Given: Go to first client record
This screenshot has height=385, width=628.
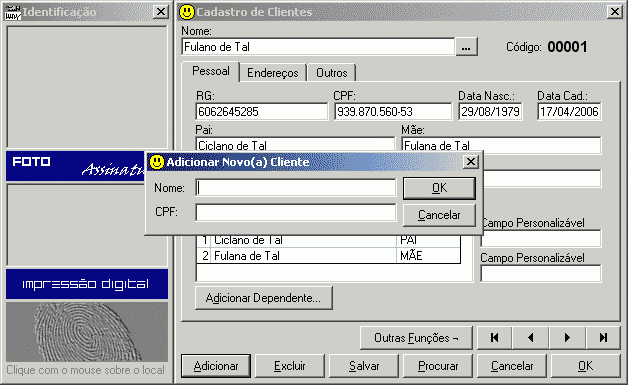Looking at the screenshot, I should point(495,338).
